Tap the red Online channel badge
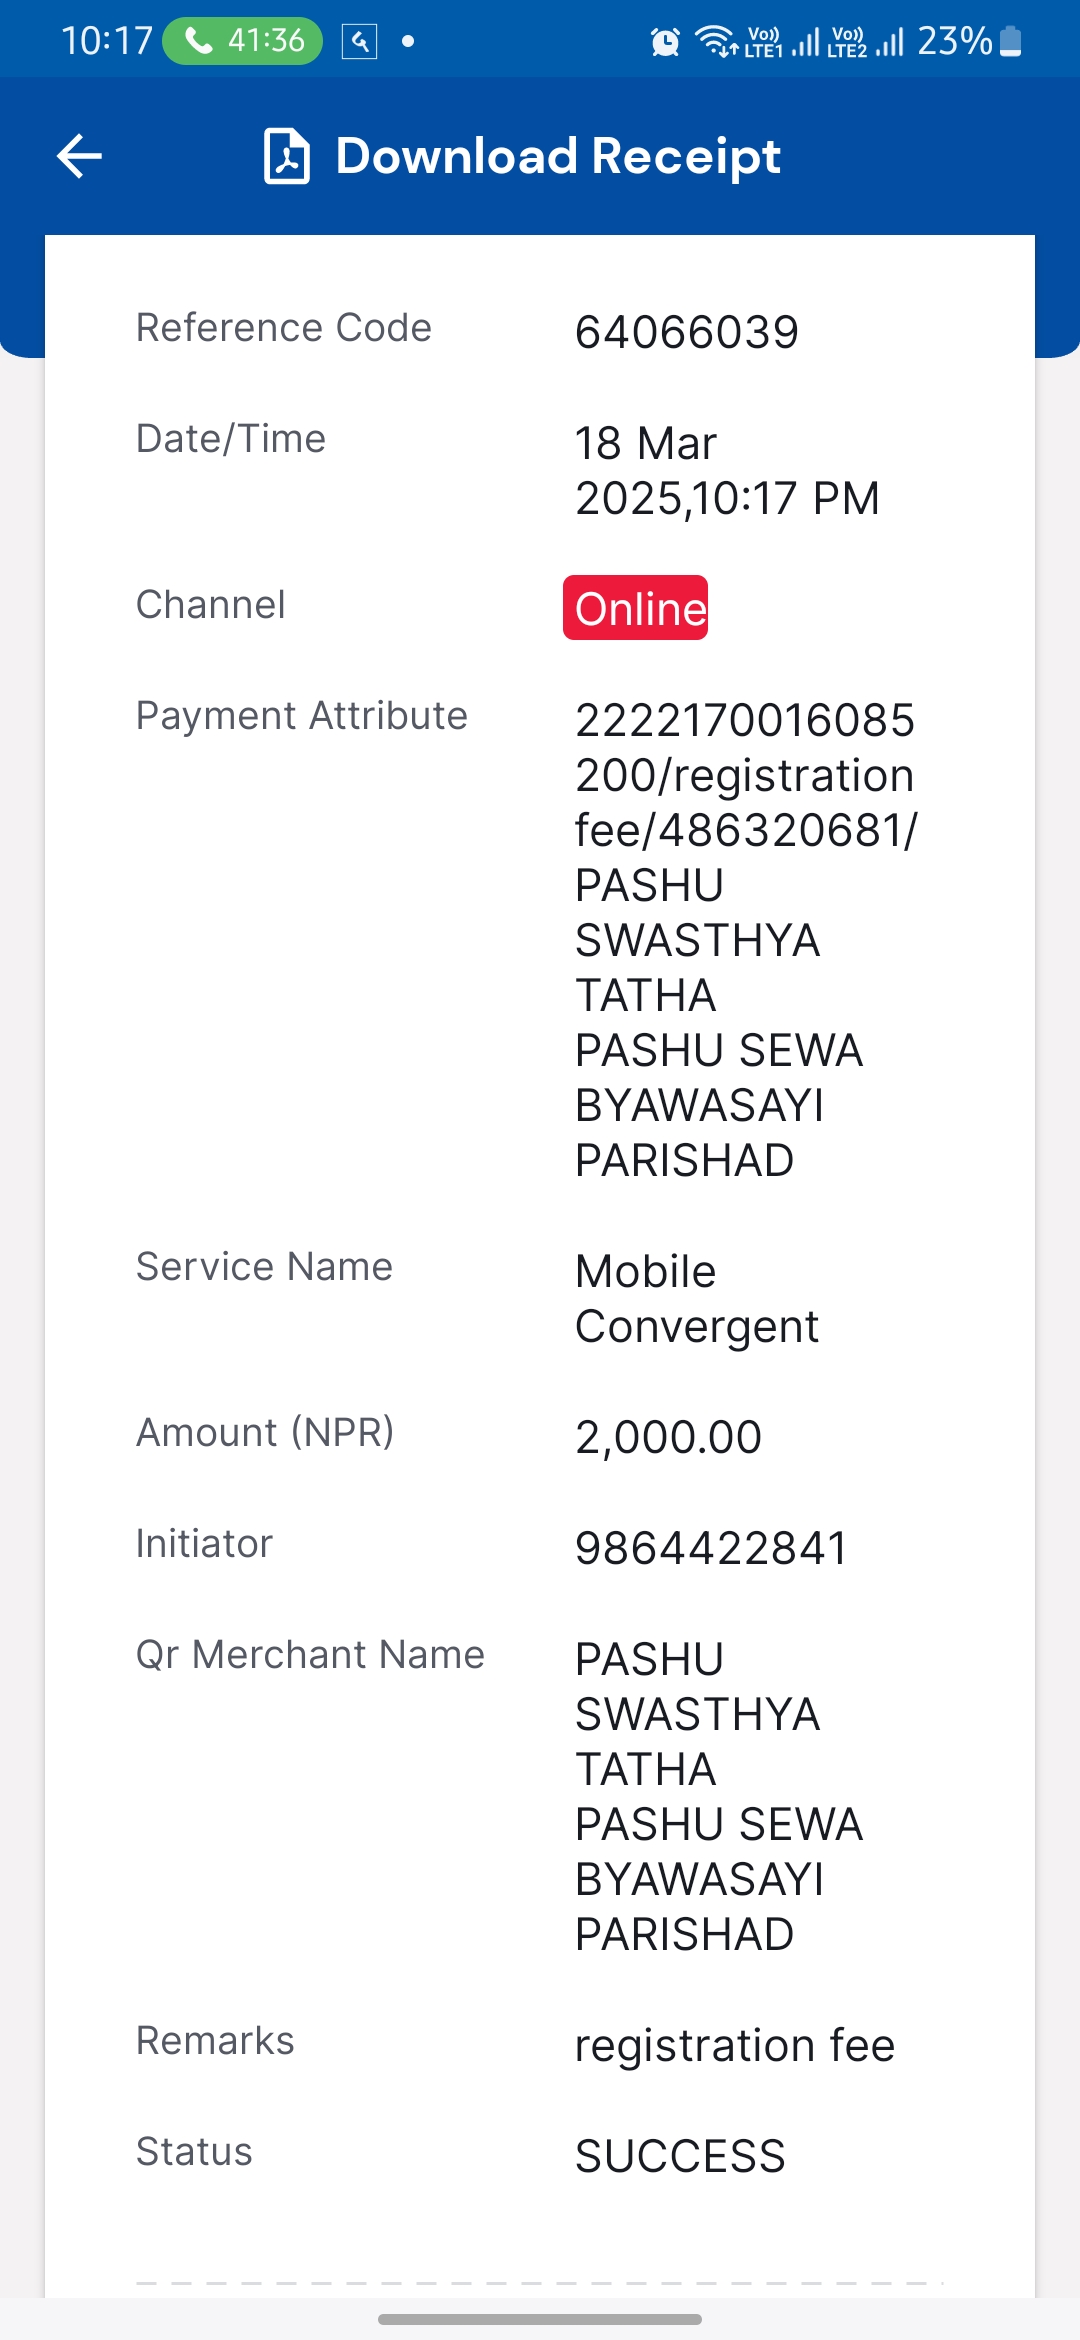1080x2340 pixels. (x=636, y=608)
